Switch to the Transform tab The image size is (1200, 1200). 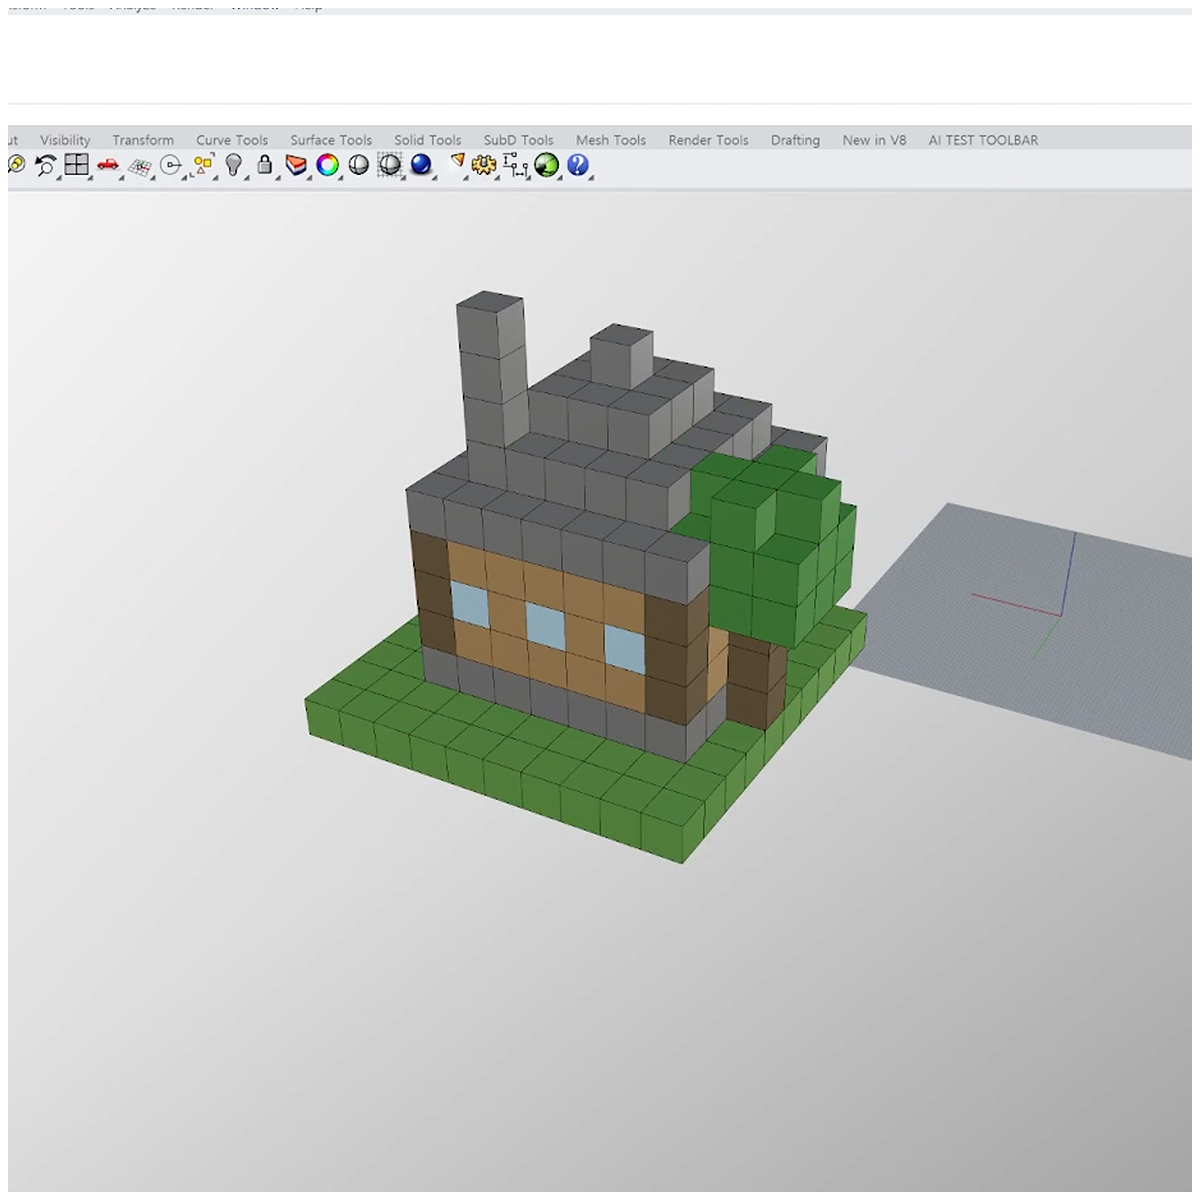[x=143, y=140]
